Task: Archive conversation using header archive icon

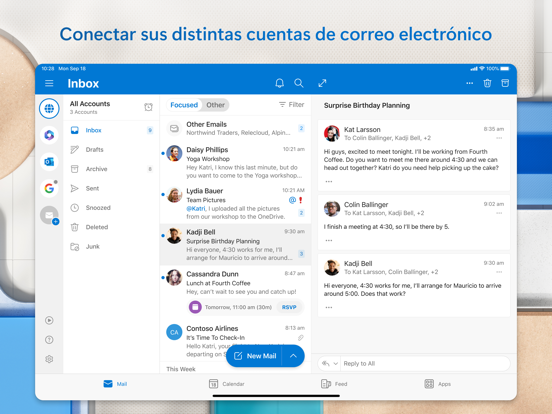Action: pos(505,83)
